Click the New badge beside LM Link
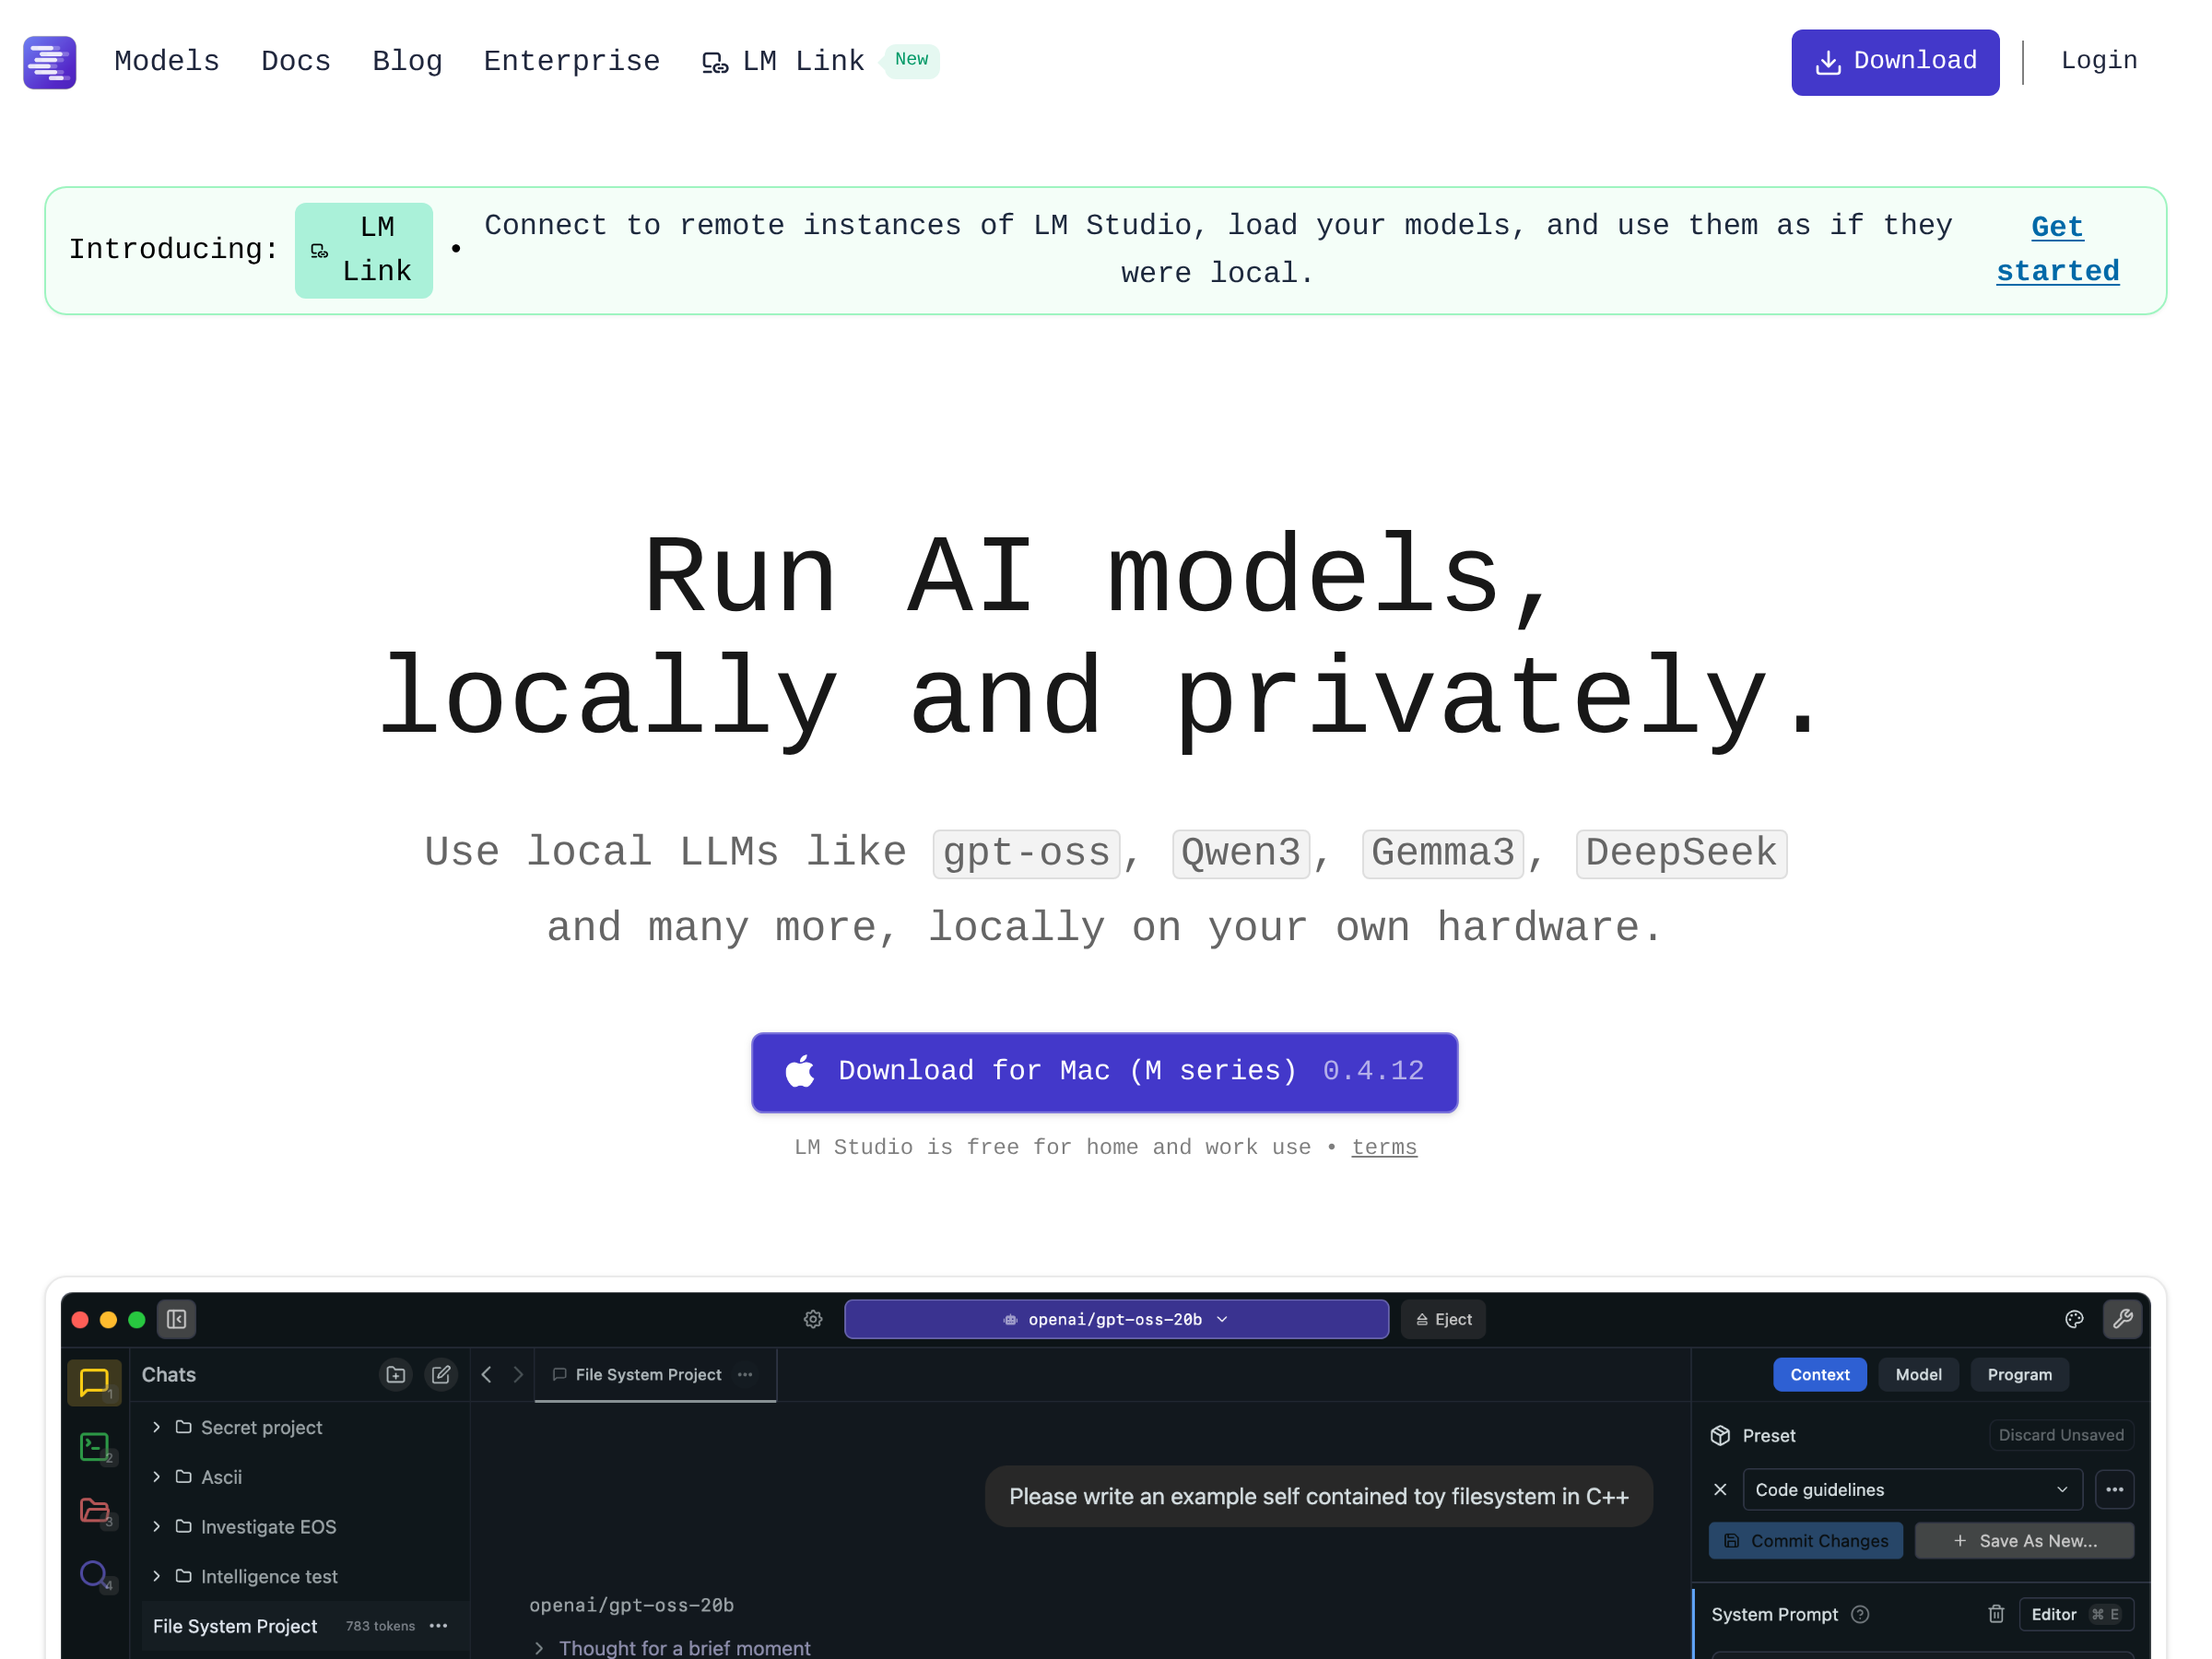The image size is (2212, 1659). (x=911, y=60)
